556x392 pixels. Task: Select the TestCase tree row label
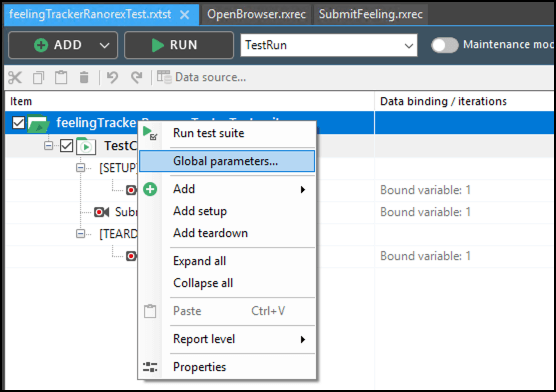[121, 146]
